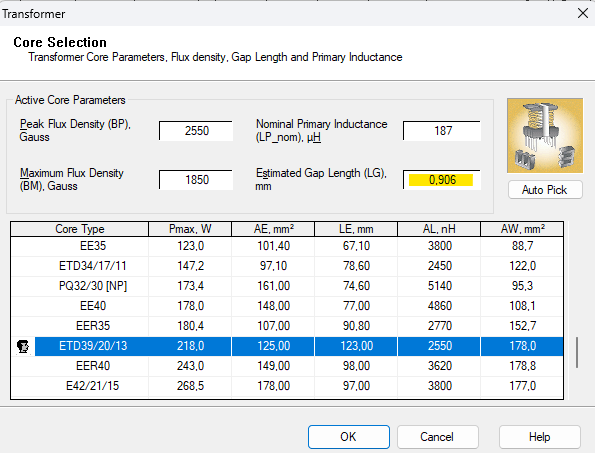Click AL value 2770
595x453 pixels.
pyautogui.click(x=440, y=326)
